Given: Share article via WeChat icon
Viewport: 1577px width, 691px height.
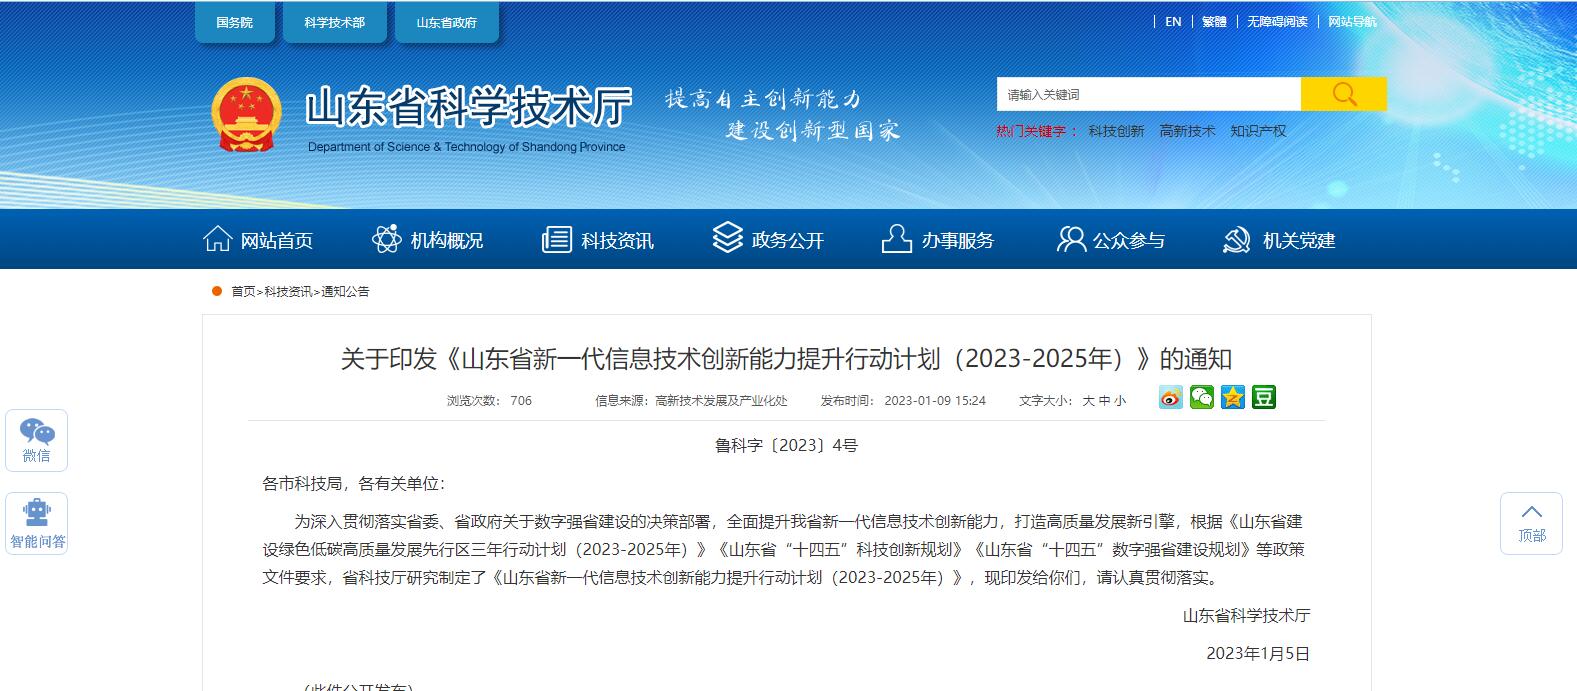Looking at the screenshot, I should click(x=1202, y=398).
